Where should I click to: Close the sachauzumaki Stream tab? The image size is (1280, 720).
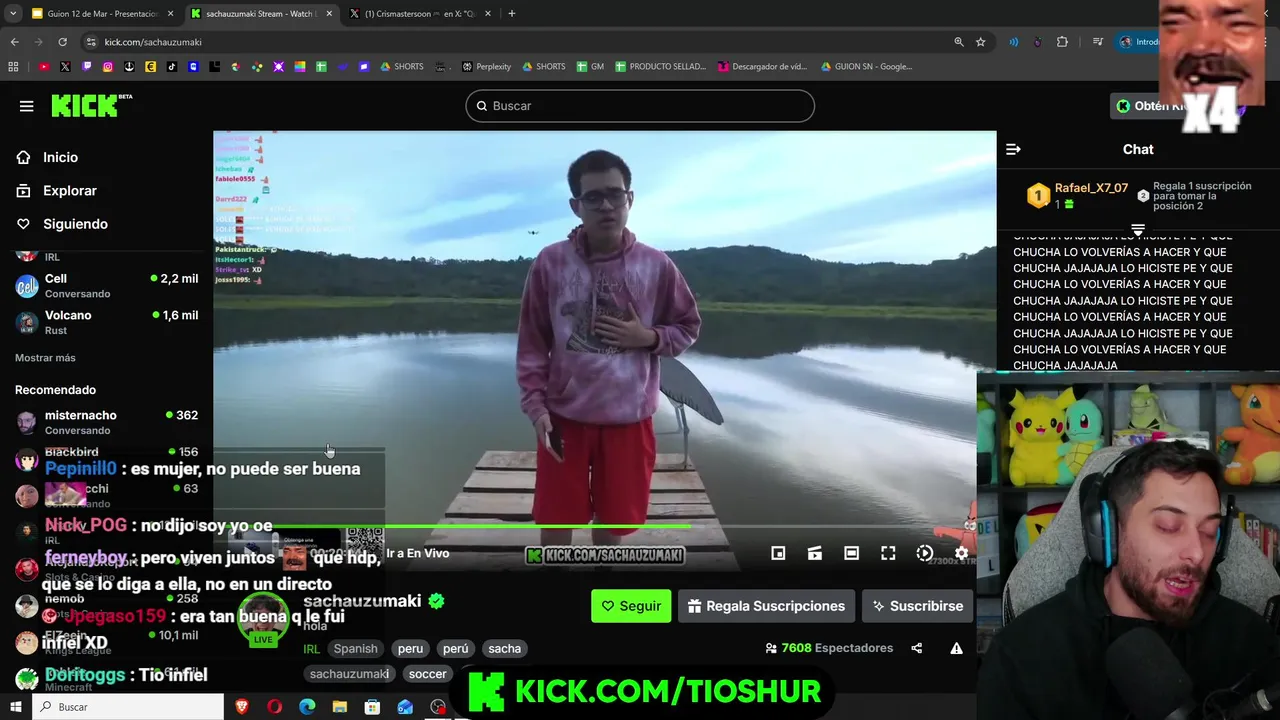point(330,14)
